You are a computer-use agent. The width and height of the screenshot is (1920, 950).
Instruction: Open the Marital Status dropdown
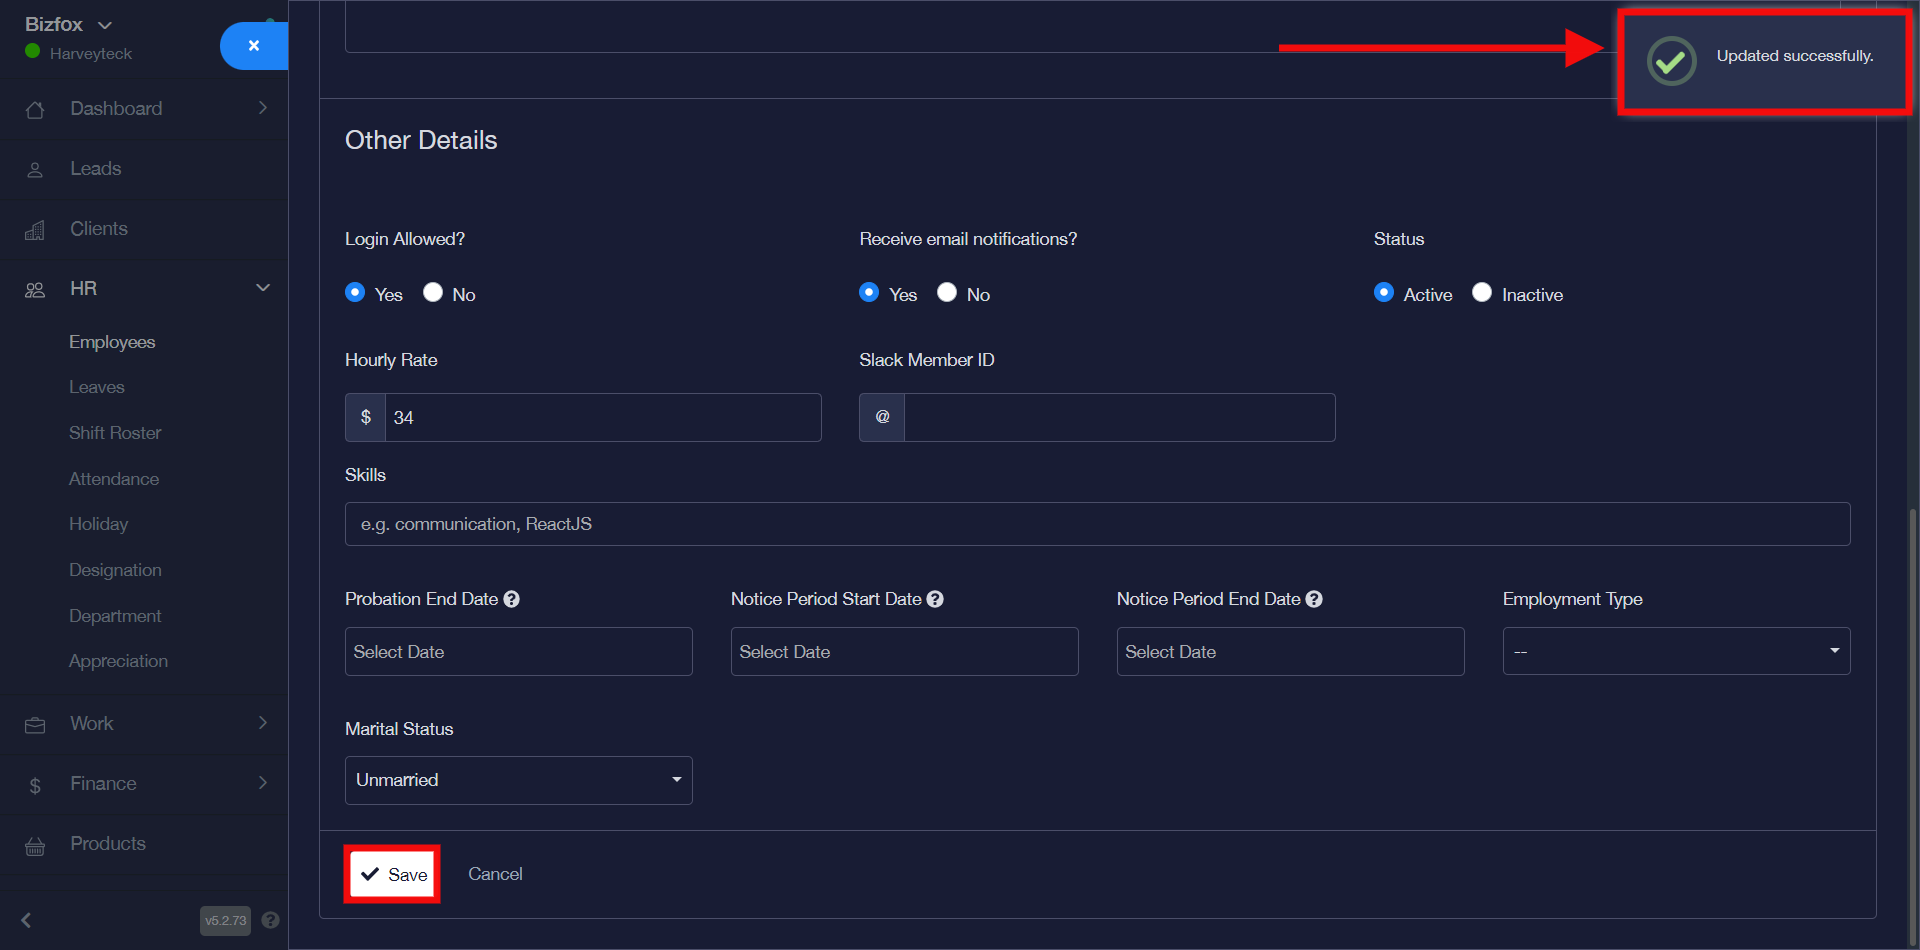click(518, 780)
